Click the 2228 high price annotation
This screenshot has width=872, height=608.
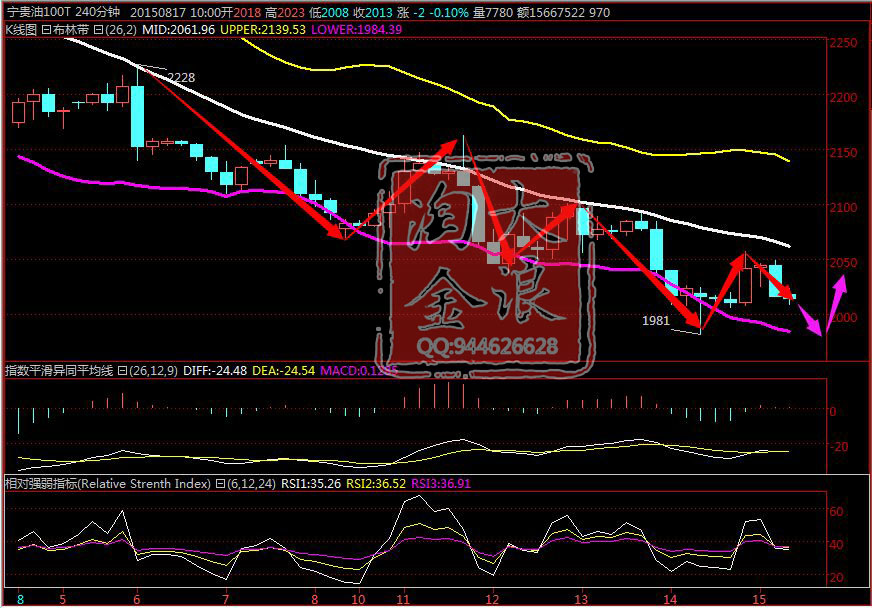click(x=181, y=78)
